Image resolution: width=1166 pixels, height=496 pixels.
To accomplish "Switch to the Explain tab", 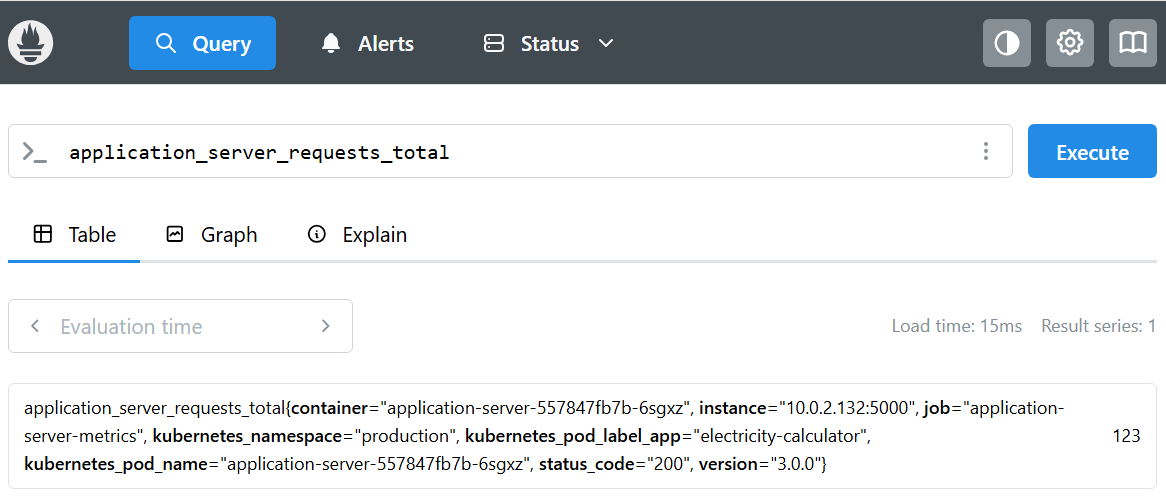I will point(357,235).
